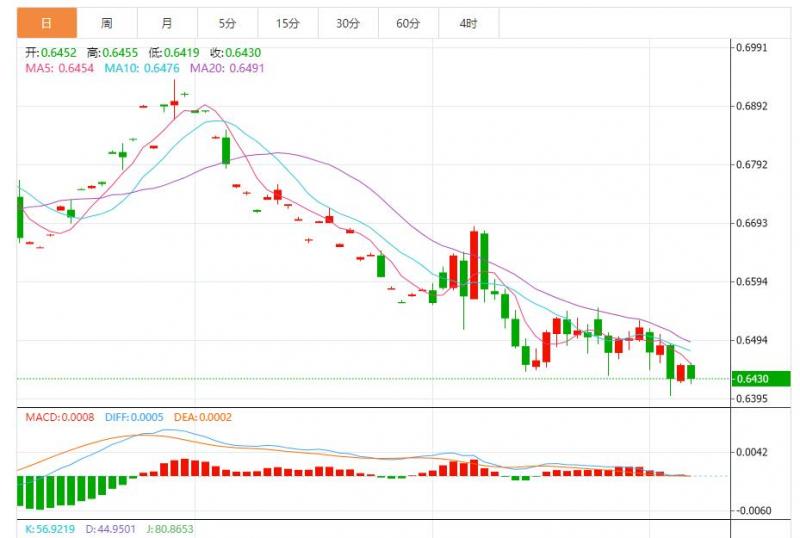Click the 0.6494 price axis label
Image resolution: width=800 pixels, height=538 pixels.
[751, 340]
